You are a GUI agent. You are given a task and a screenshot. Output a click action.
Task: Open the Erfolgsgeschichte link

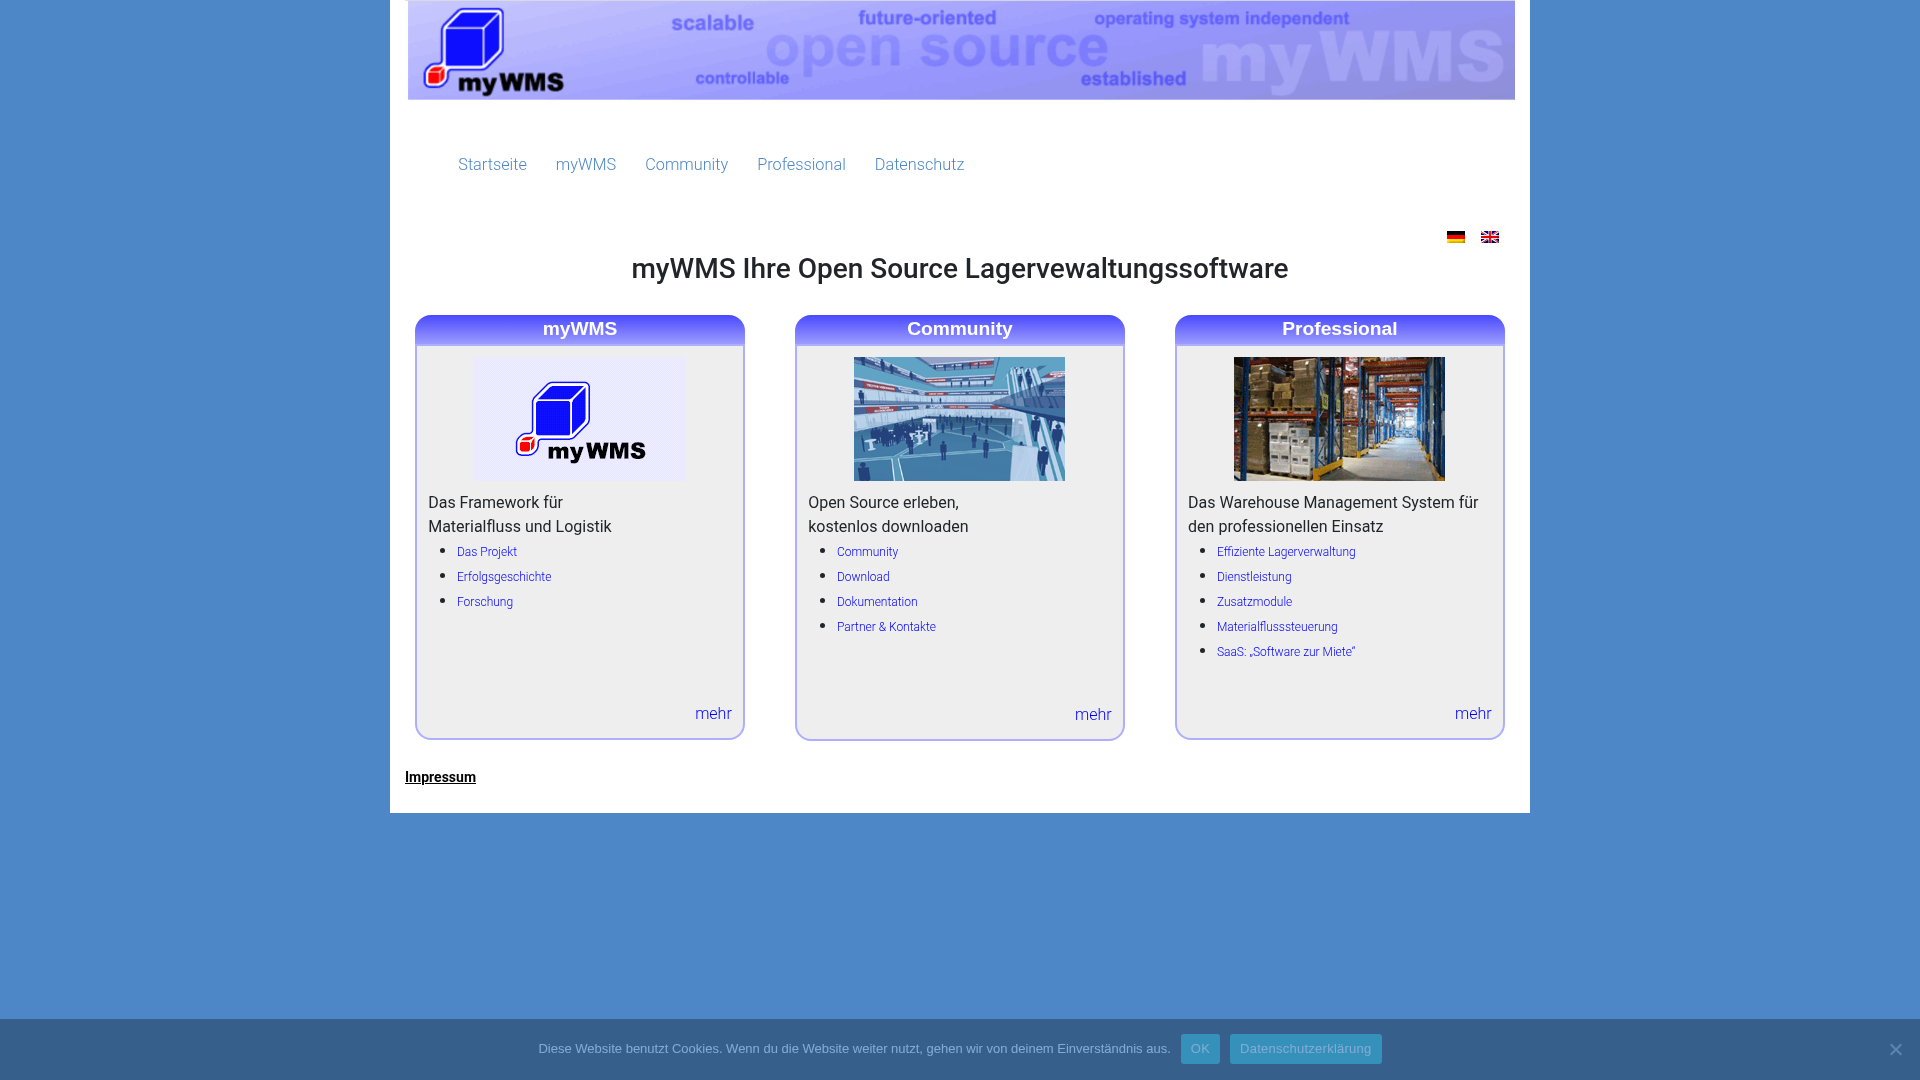504,576
